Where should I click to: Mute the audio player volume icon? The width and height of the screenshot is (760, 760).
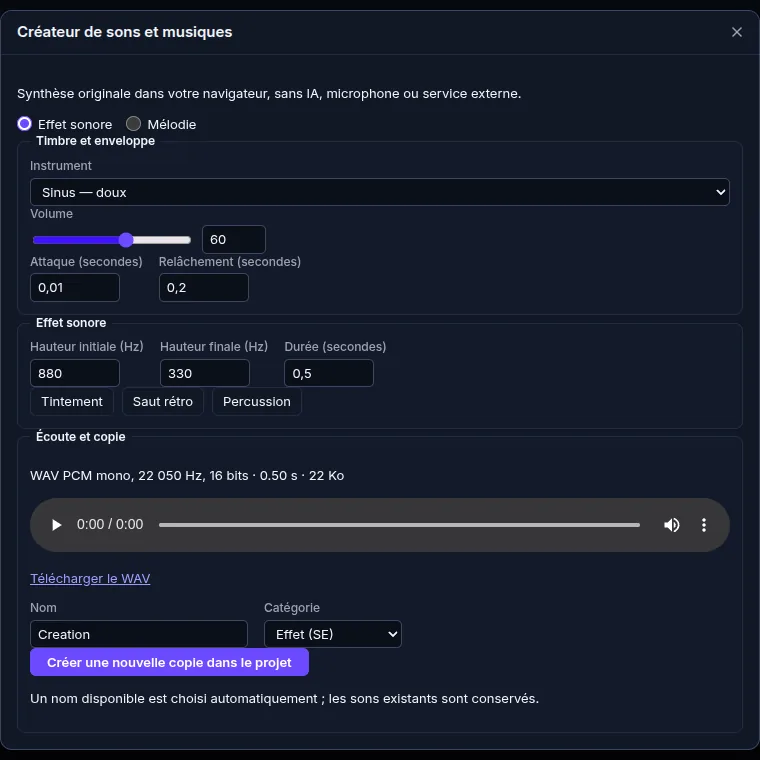point(671,525)
